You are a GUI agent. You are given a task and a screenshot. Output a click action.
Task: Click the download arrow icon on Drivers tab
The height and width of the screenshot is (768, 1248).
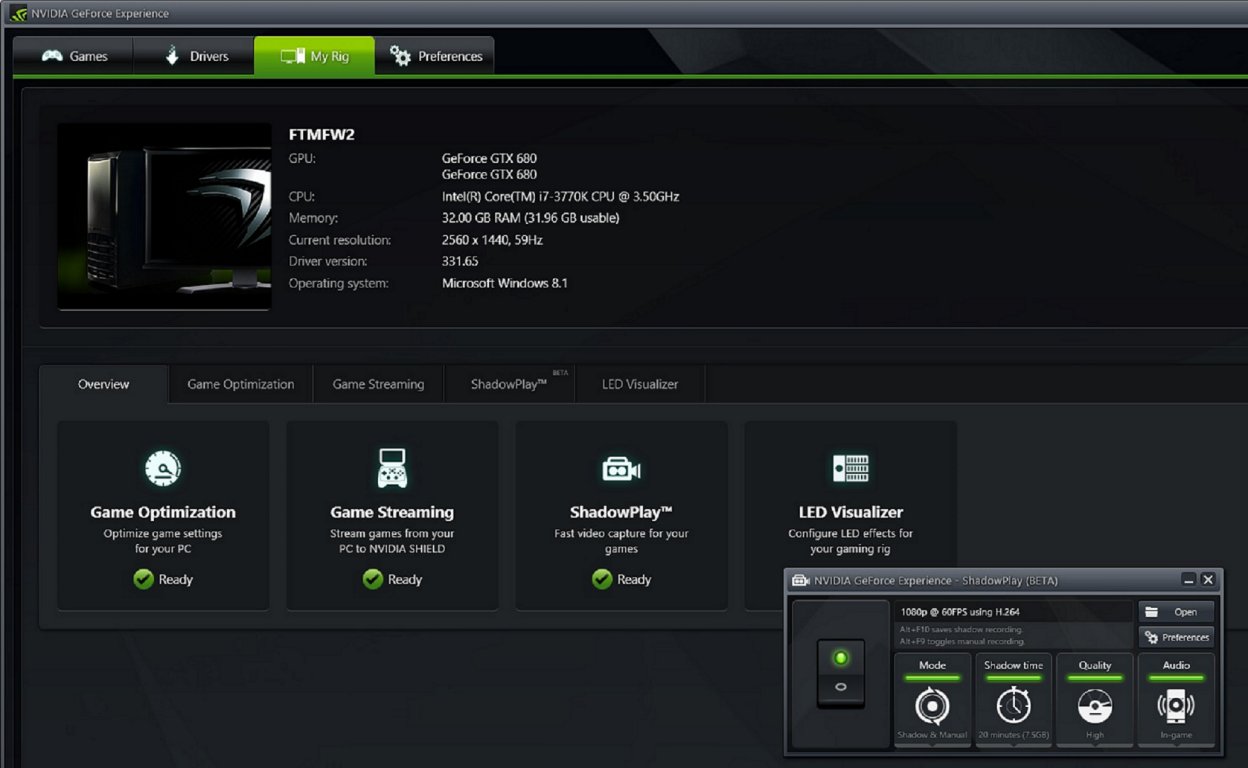coord(172,56)
